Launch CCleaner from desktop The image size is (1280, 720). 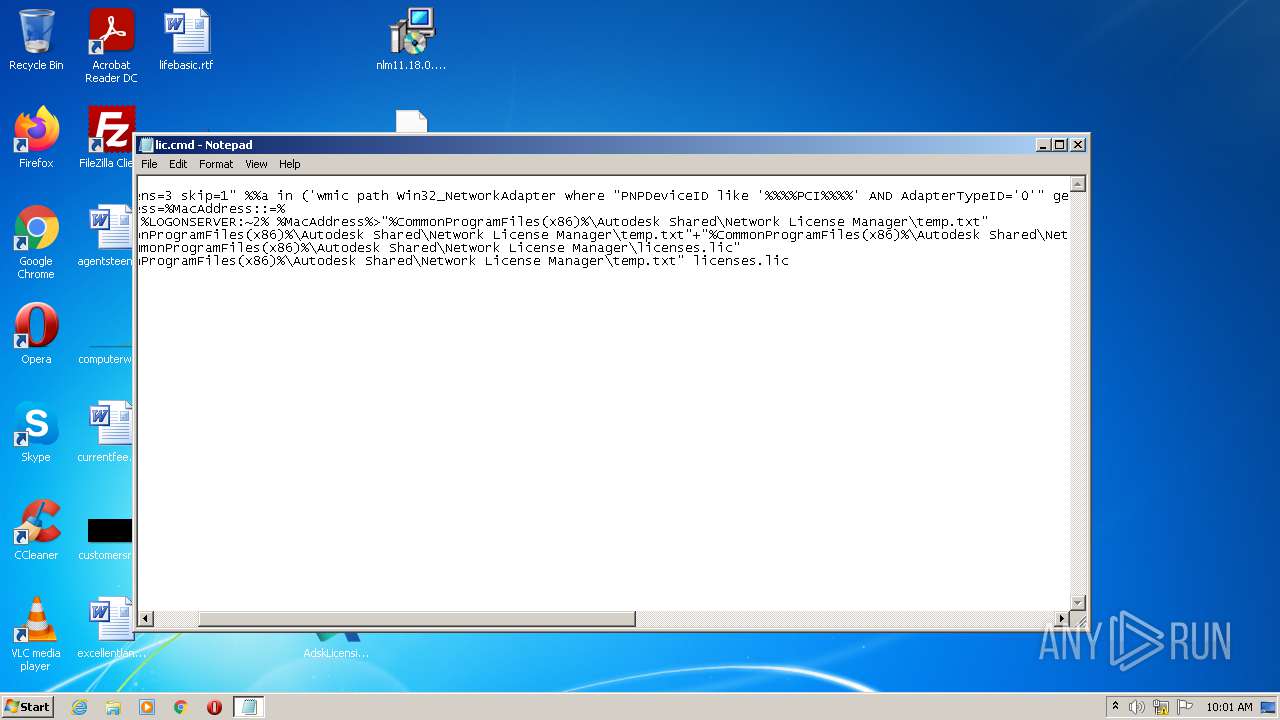pos(36,530)
